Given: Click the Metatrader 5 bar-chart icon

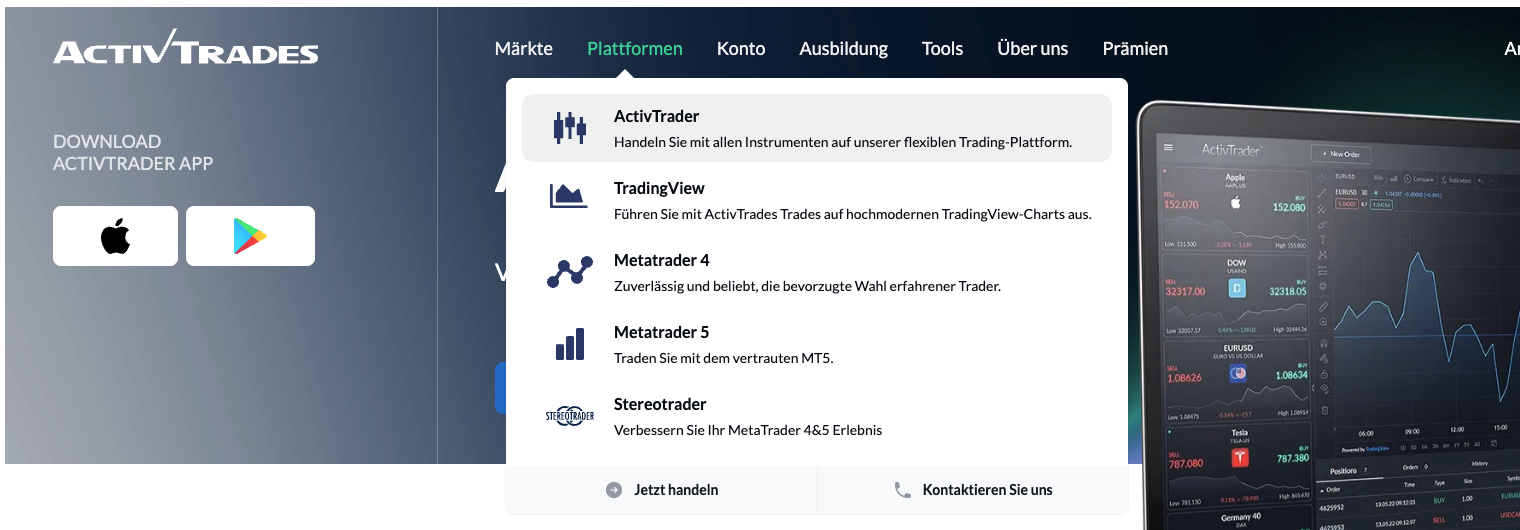Looking at the screenshot, I should [570, 343].
